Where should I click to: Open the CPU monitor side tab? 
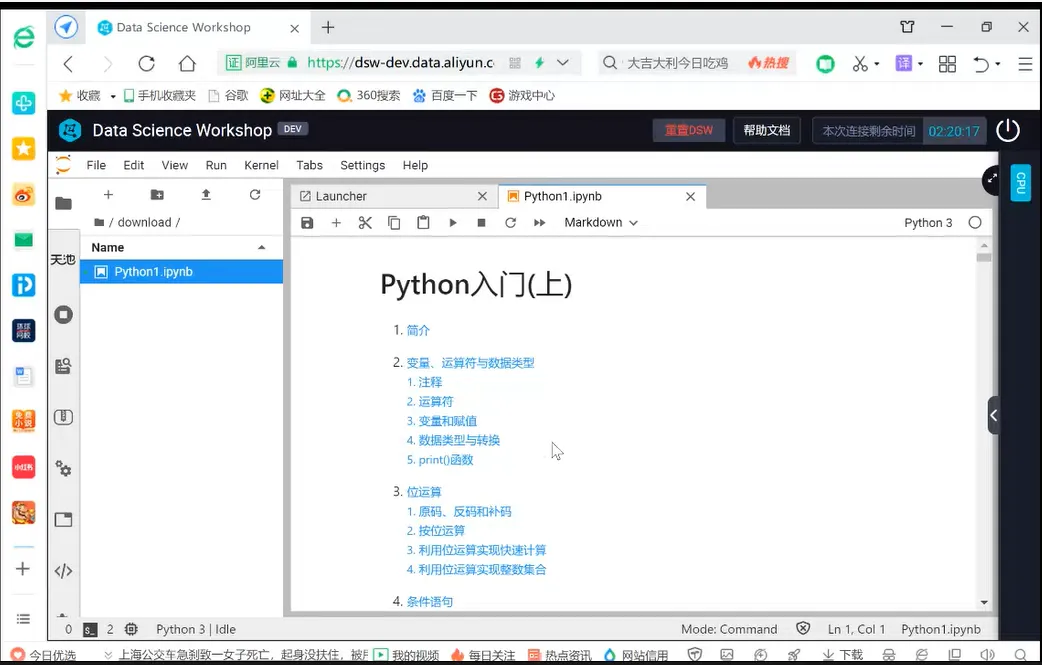[x=1021, y=183]
